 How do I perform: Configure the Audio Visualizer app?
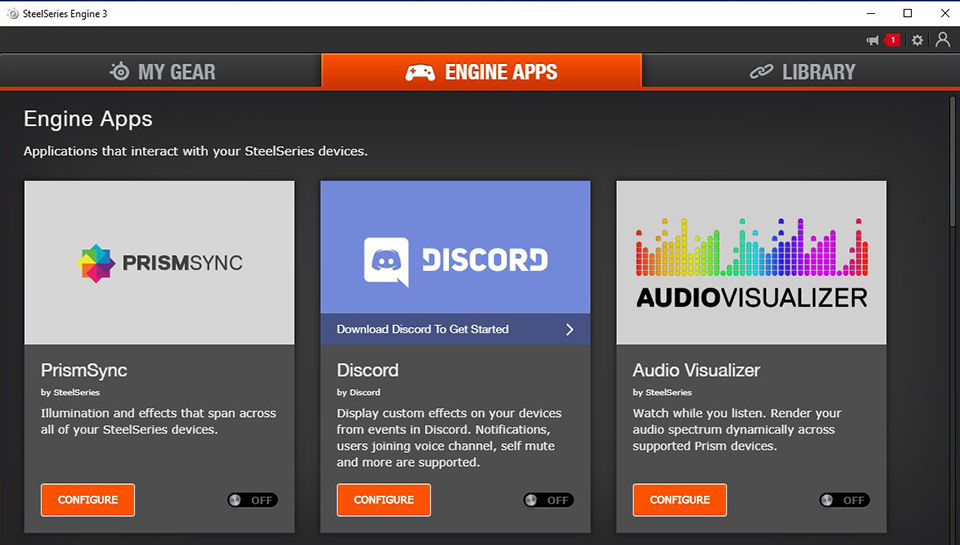[680, 500]
